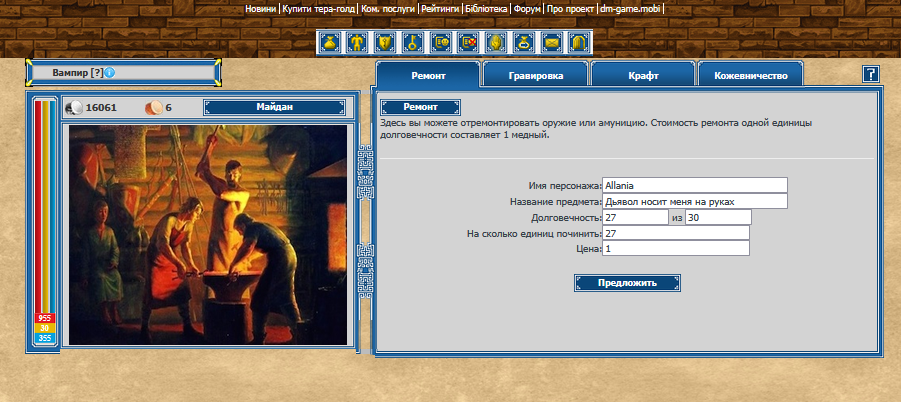Switch to the Ремонт tab
Image resolution: width=901 pixels, height=402 pixels.
point(428,75)
